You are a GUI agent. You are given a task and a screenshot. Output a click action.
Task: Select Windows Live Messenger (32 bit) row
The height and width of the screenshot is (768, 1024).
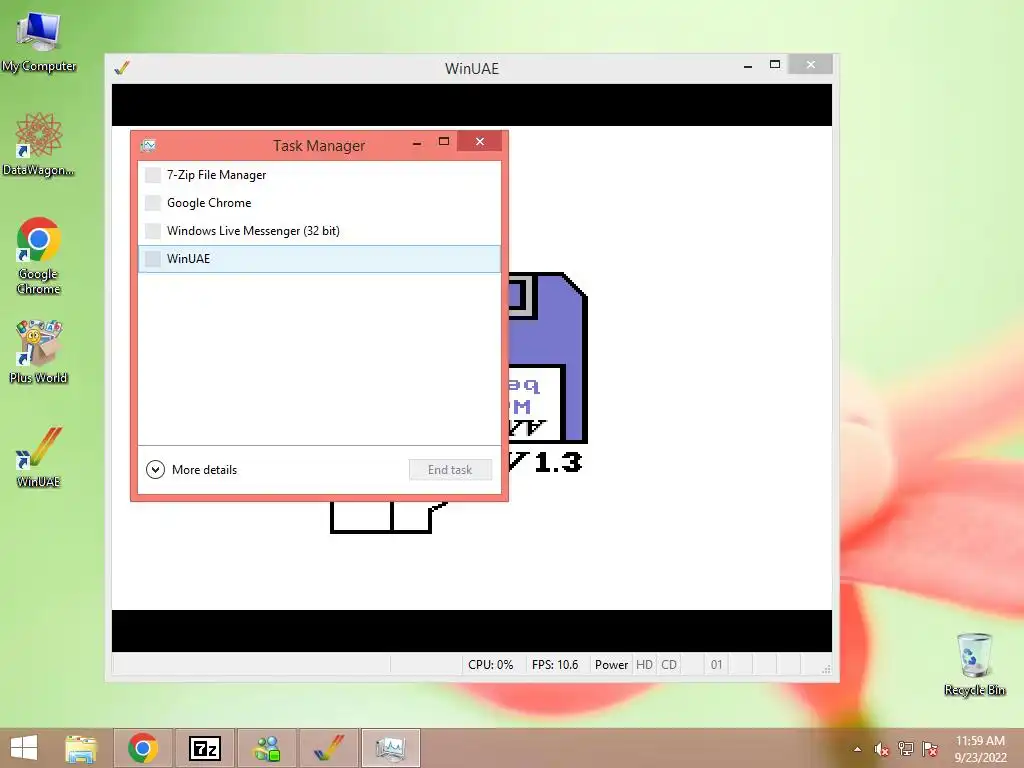tap(319, 231)
